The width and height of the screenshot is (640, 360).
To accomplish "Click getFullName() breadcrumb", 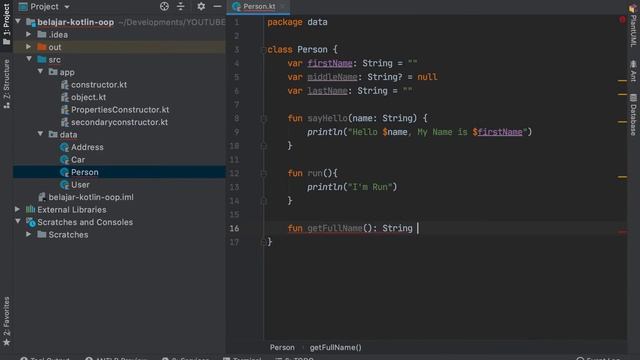I will [x=336, y=347].
